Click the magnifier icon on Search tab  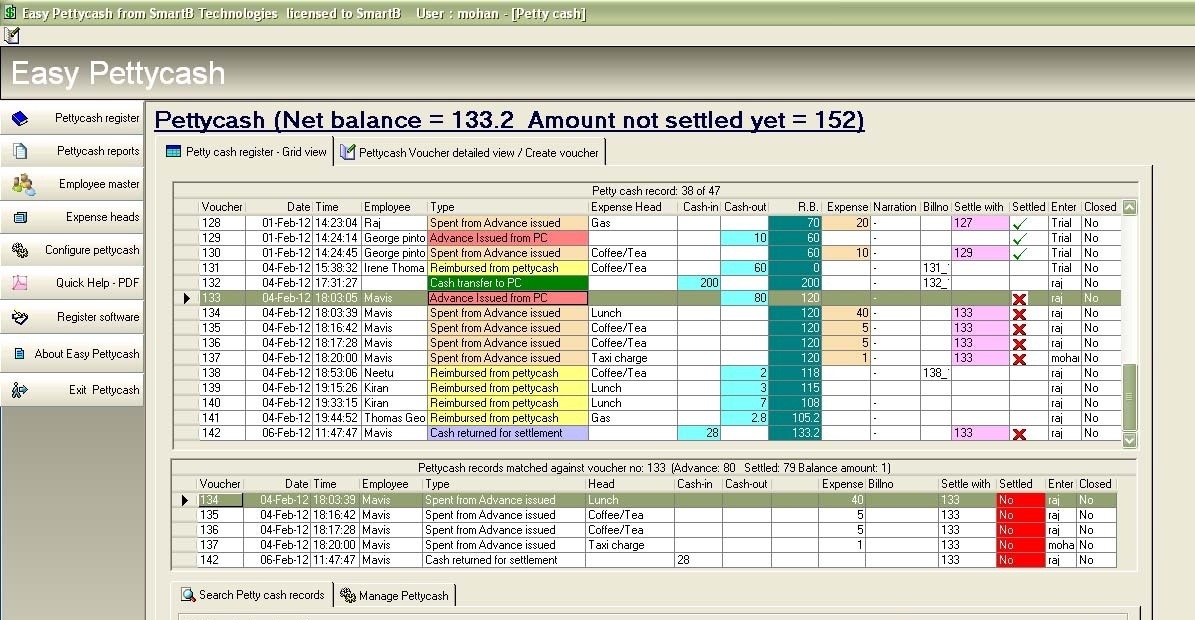tap(187, 595)
